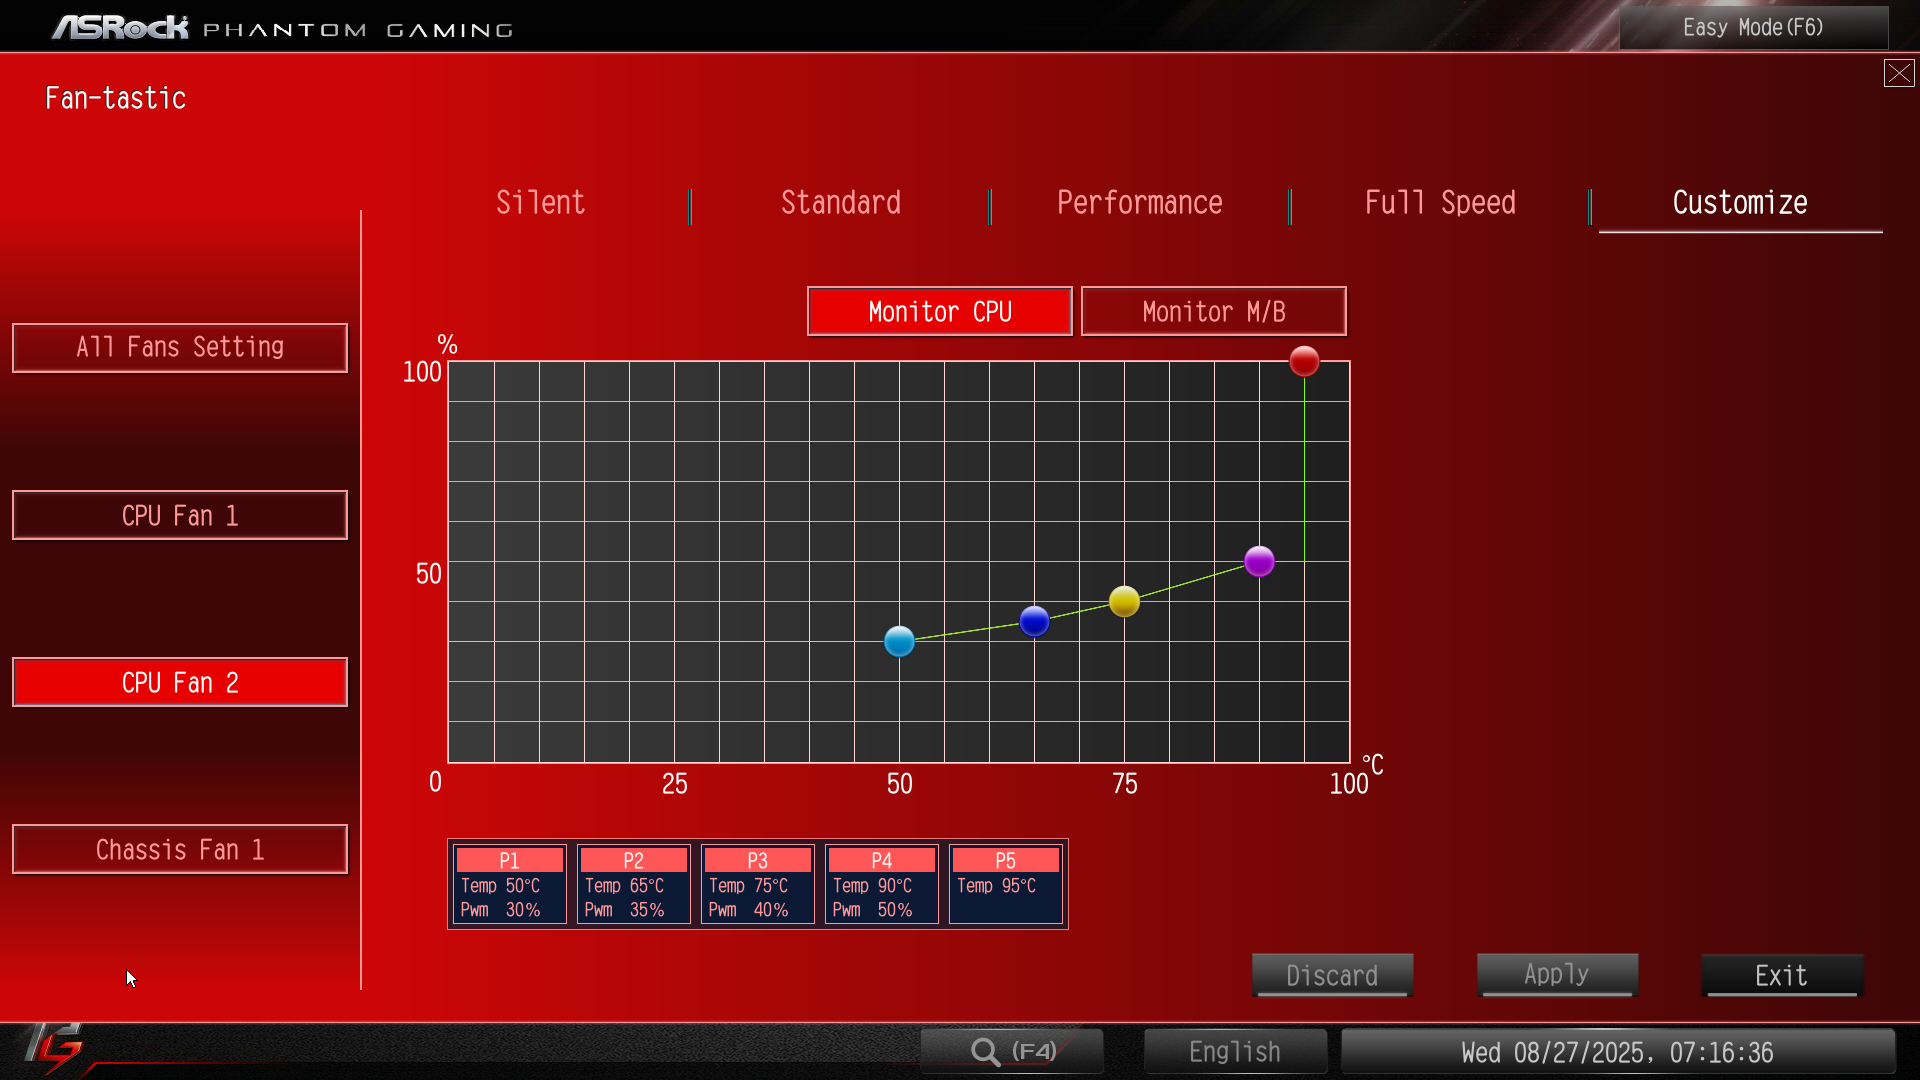
Task: Click the dark blue P2 curve point
Action: point(1034,621)
